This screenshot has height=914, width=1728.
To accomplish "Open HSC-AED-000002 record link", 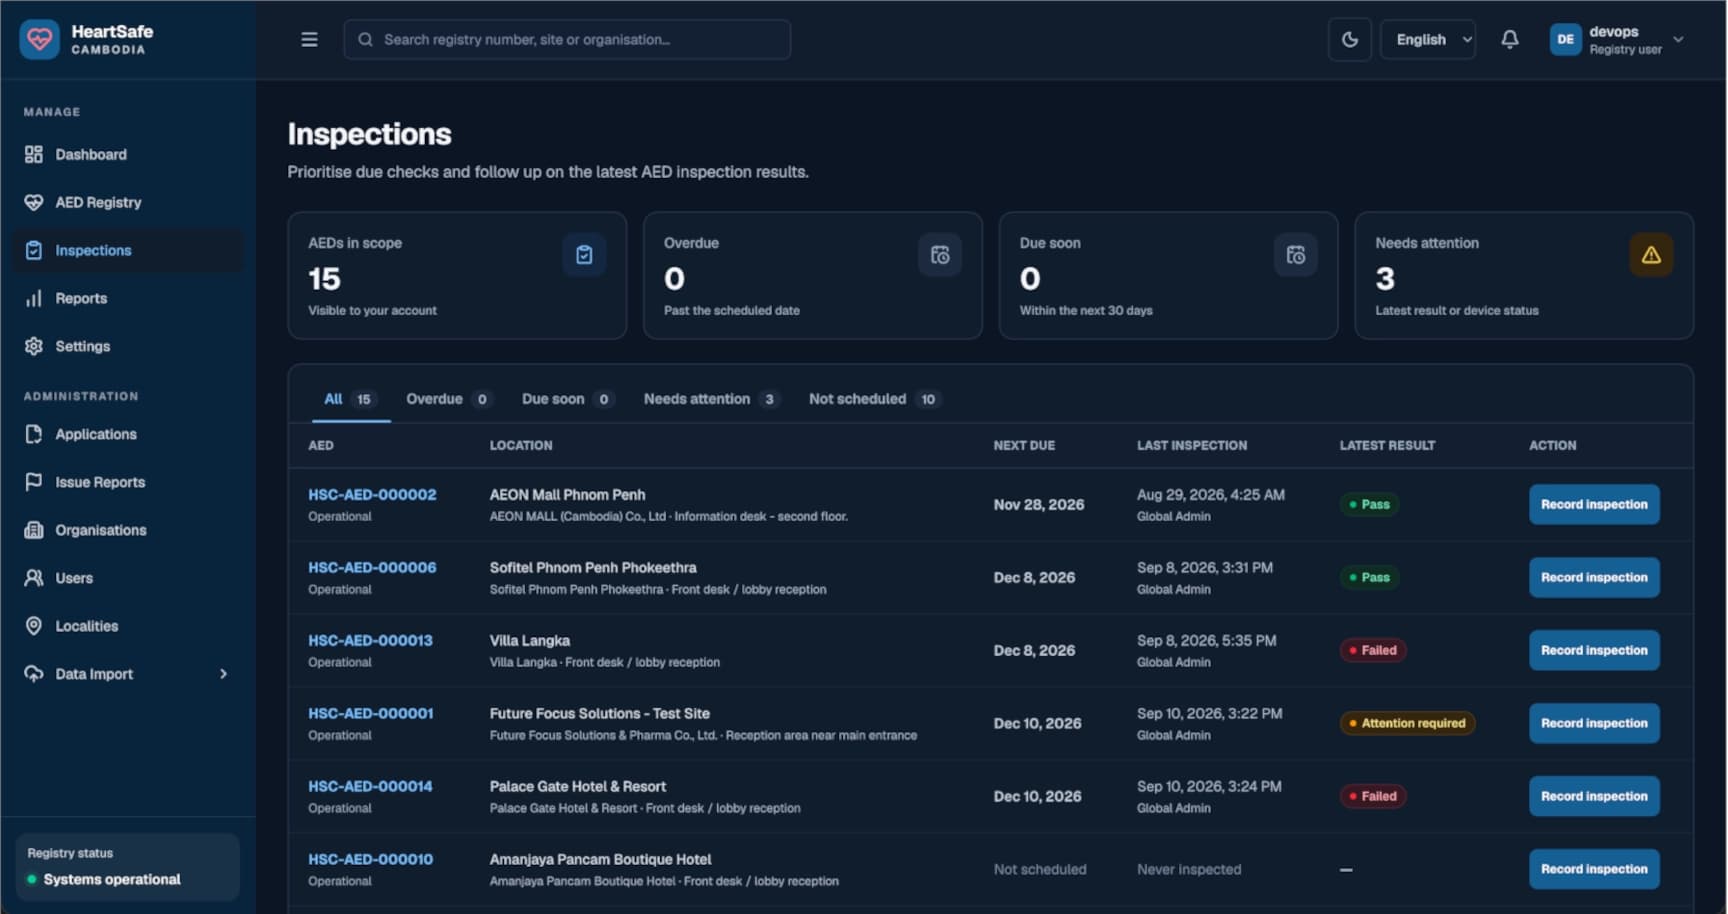I will 372,494.
